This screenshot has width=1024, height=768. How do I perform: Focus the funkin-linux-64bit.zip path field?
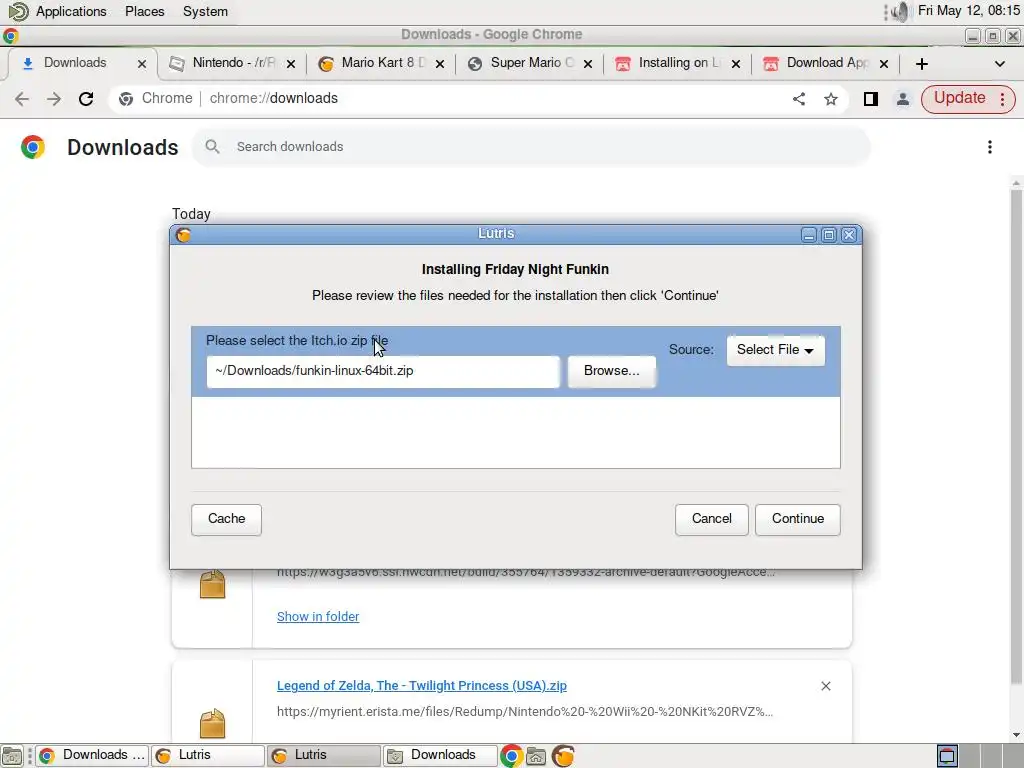click(x=383, y=371)
